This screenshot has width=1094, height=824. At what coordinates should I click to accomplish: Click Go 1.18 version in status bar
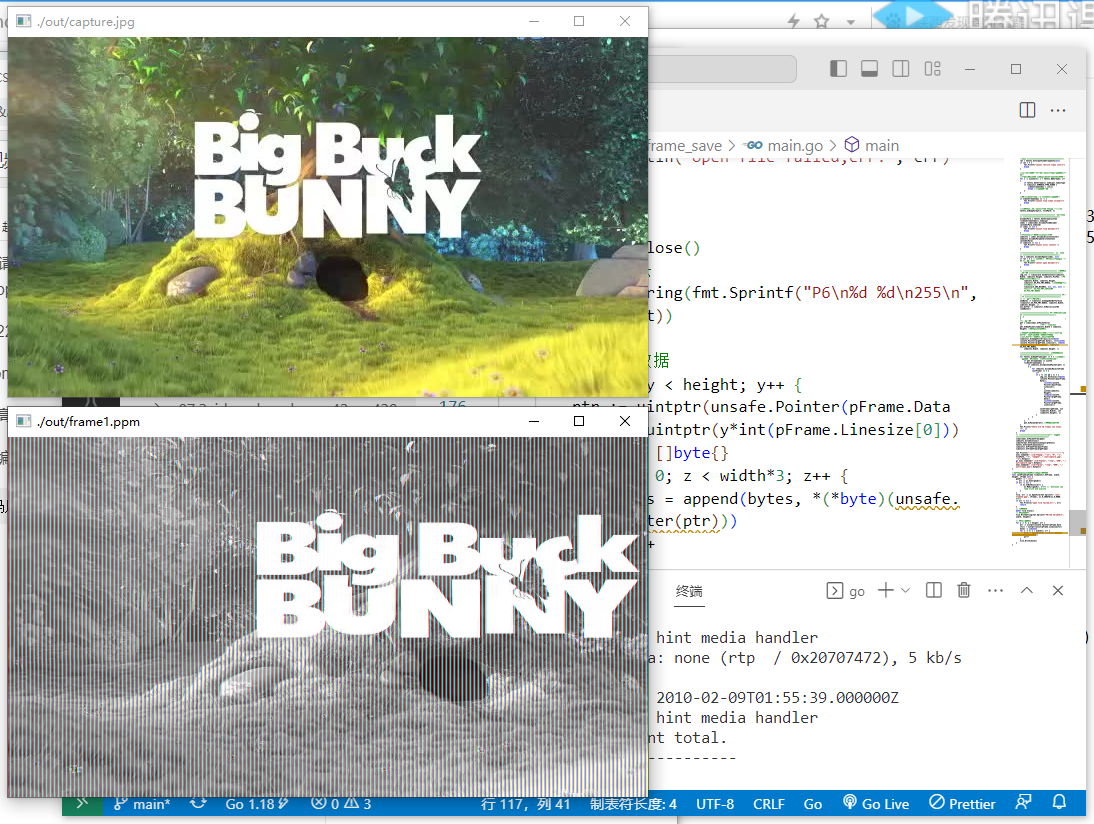pos(256,804)
